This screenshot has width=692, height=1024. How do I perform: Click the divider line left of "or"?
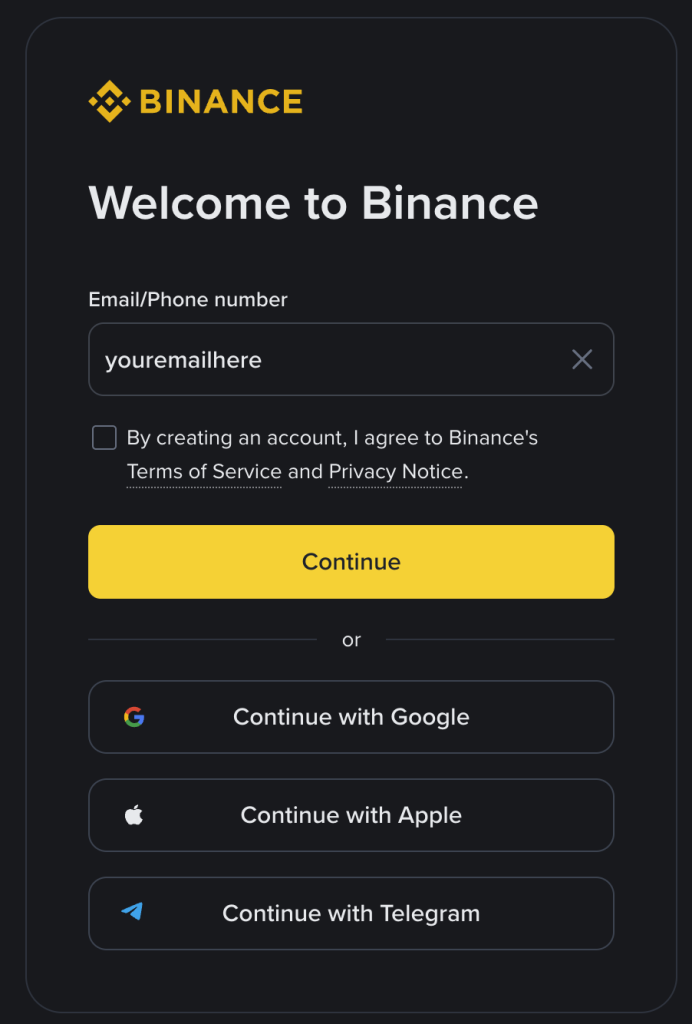[x=202, y=640]
